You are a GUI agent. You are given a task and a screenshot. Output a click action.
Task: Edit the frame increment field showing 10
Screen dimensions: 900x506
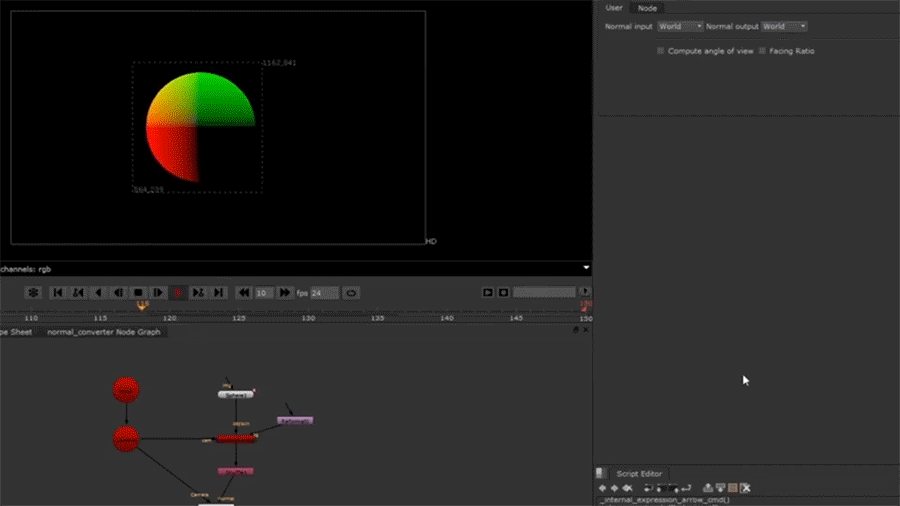point(263,293)
